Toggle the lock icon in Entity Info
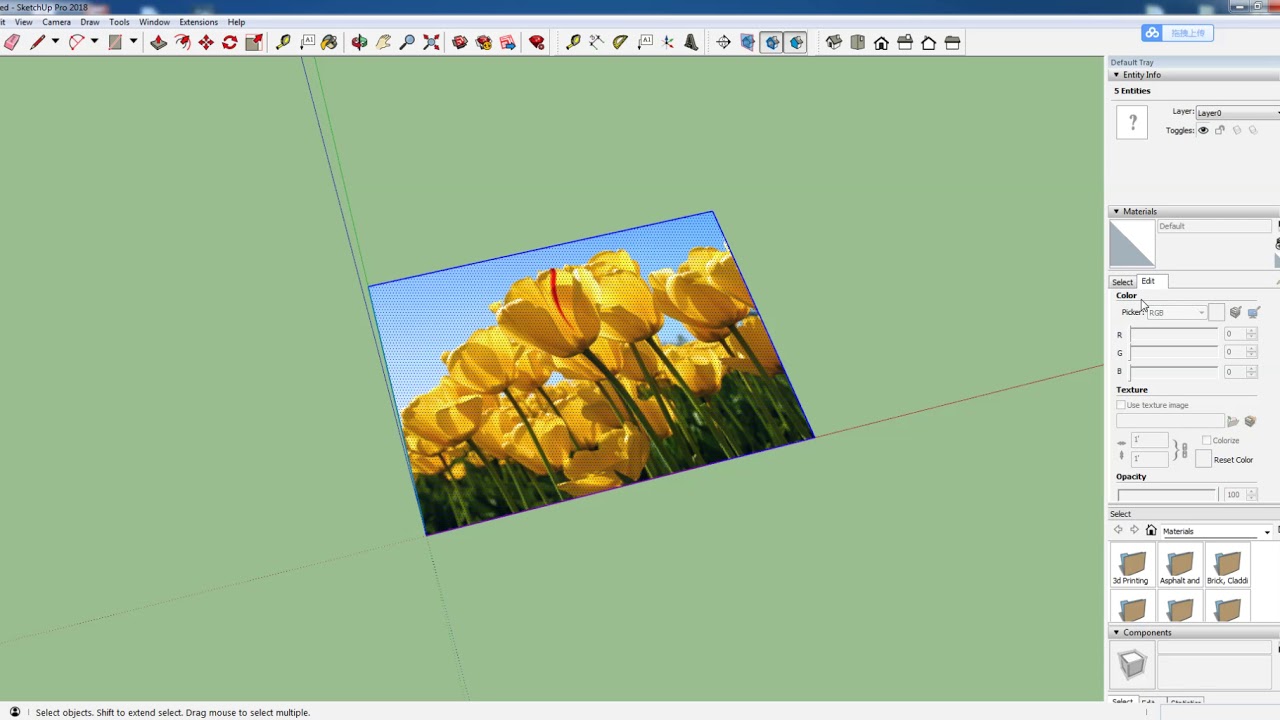The height and width of the screenshot is (720, 1280). 1220,130
